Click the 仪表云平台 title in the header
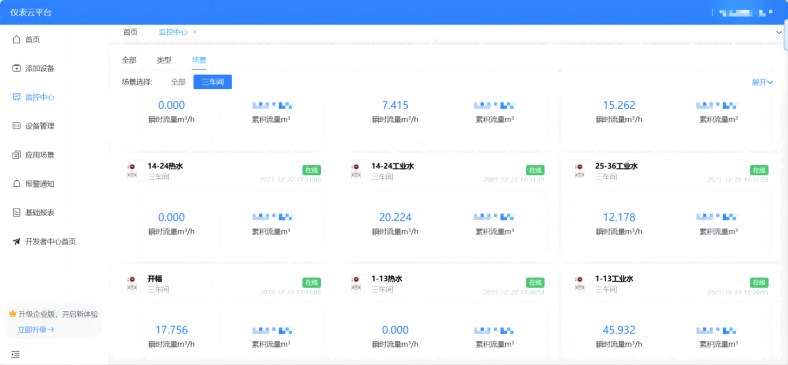The image size is (788, 365). (x=31, y=13)
